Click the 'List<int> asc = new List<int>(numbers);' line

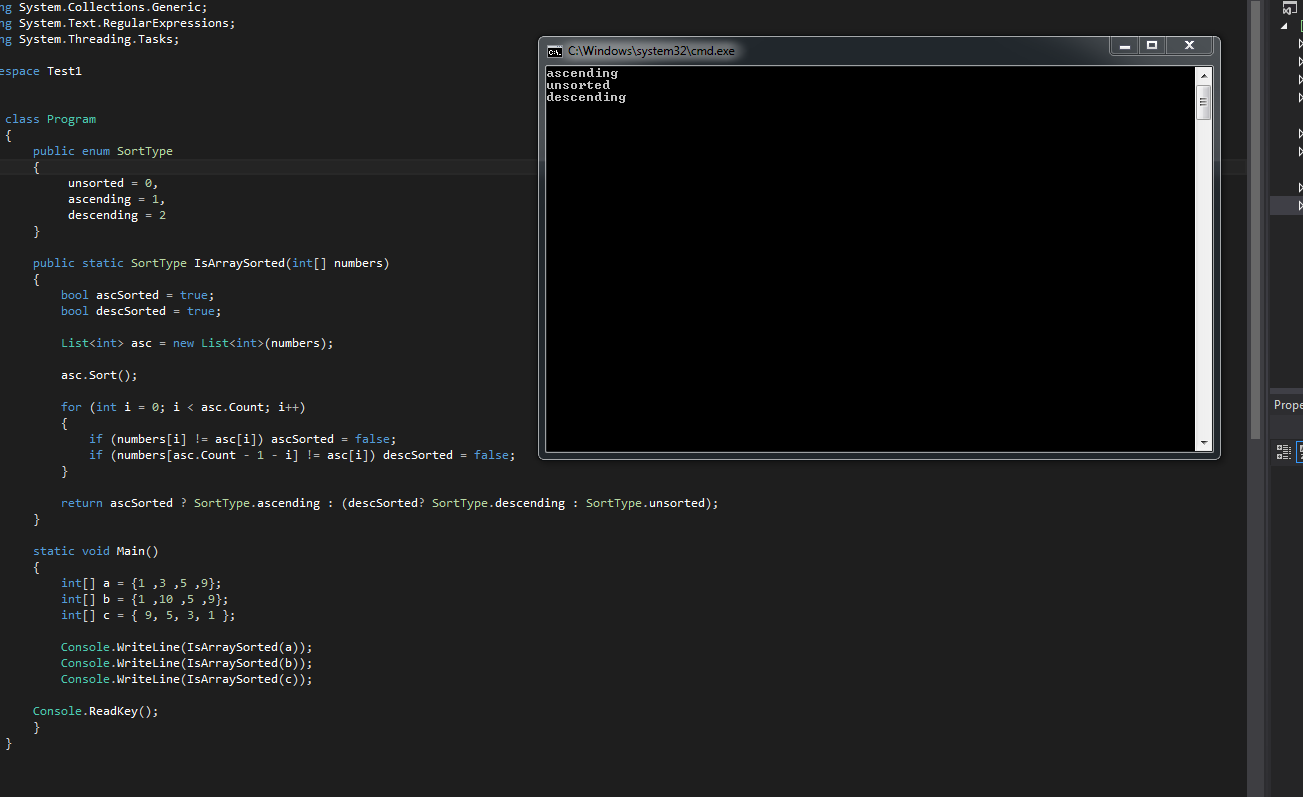pos(197,343)
